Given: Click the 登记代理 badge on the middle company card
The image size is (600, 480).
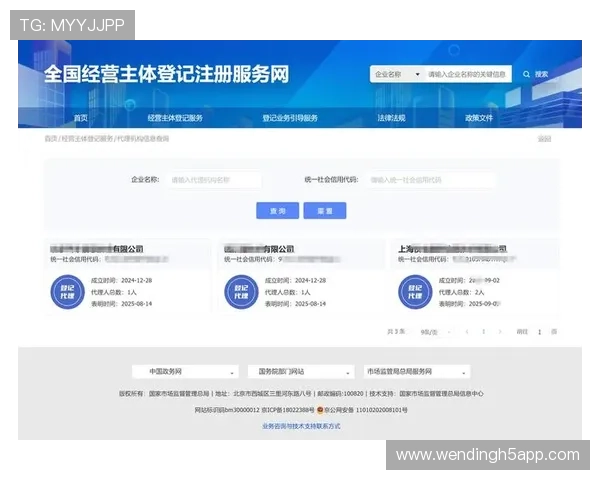Looking at the screenshot, I should coord(241,292).
